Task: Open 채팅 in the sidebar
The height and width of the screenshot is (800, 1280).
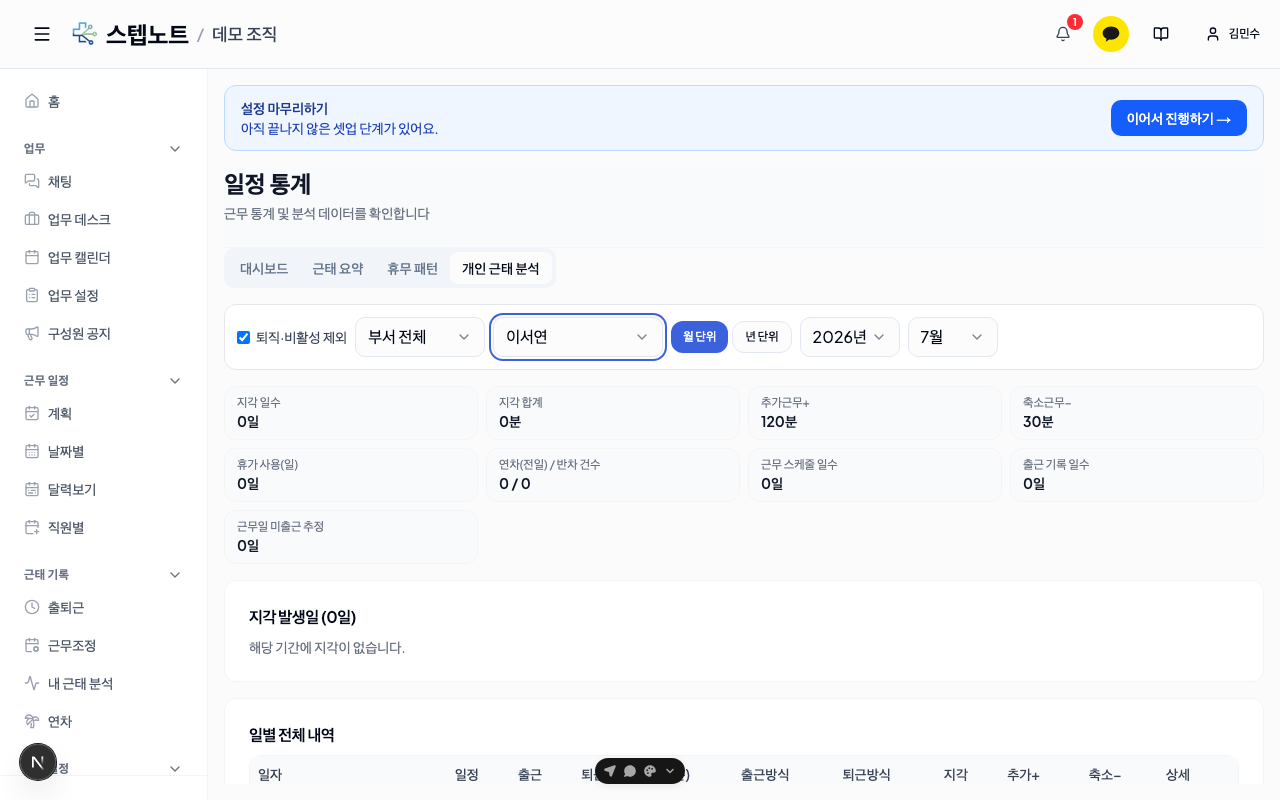Action: pyautogui.click(x=103, y=181)
